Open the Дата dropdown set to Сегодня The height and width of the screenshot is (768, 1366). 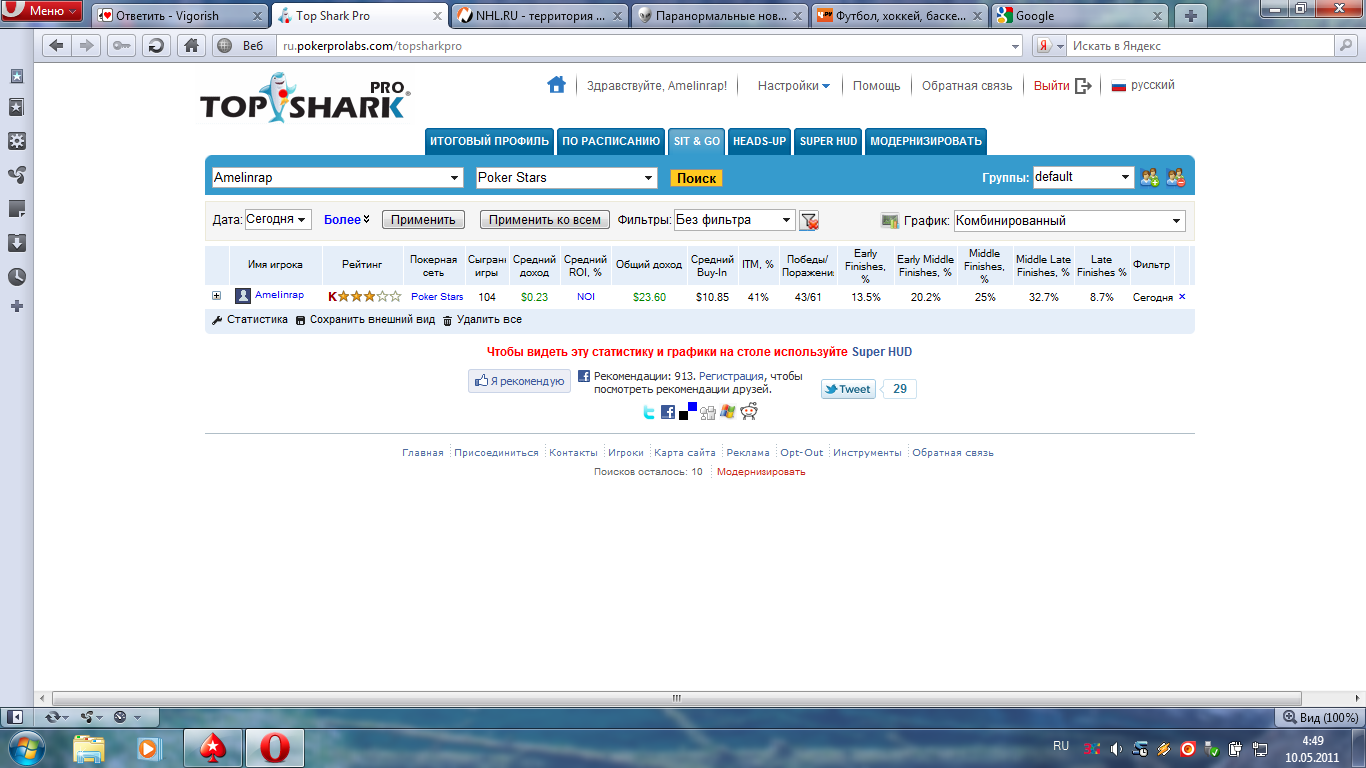[278, 220]
